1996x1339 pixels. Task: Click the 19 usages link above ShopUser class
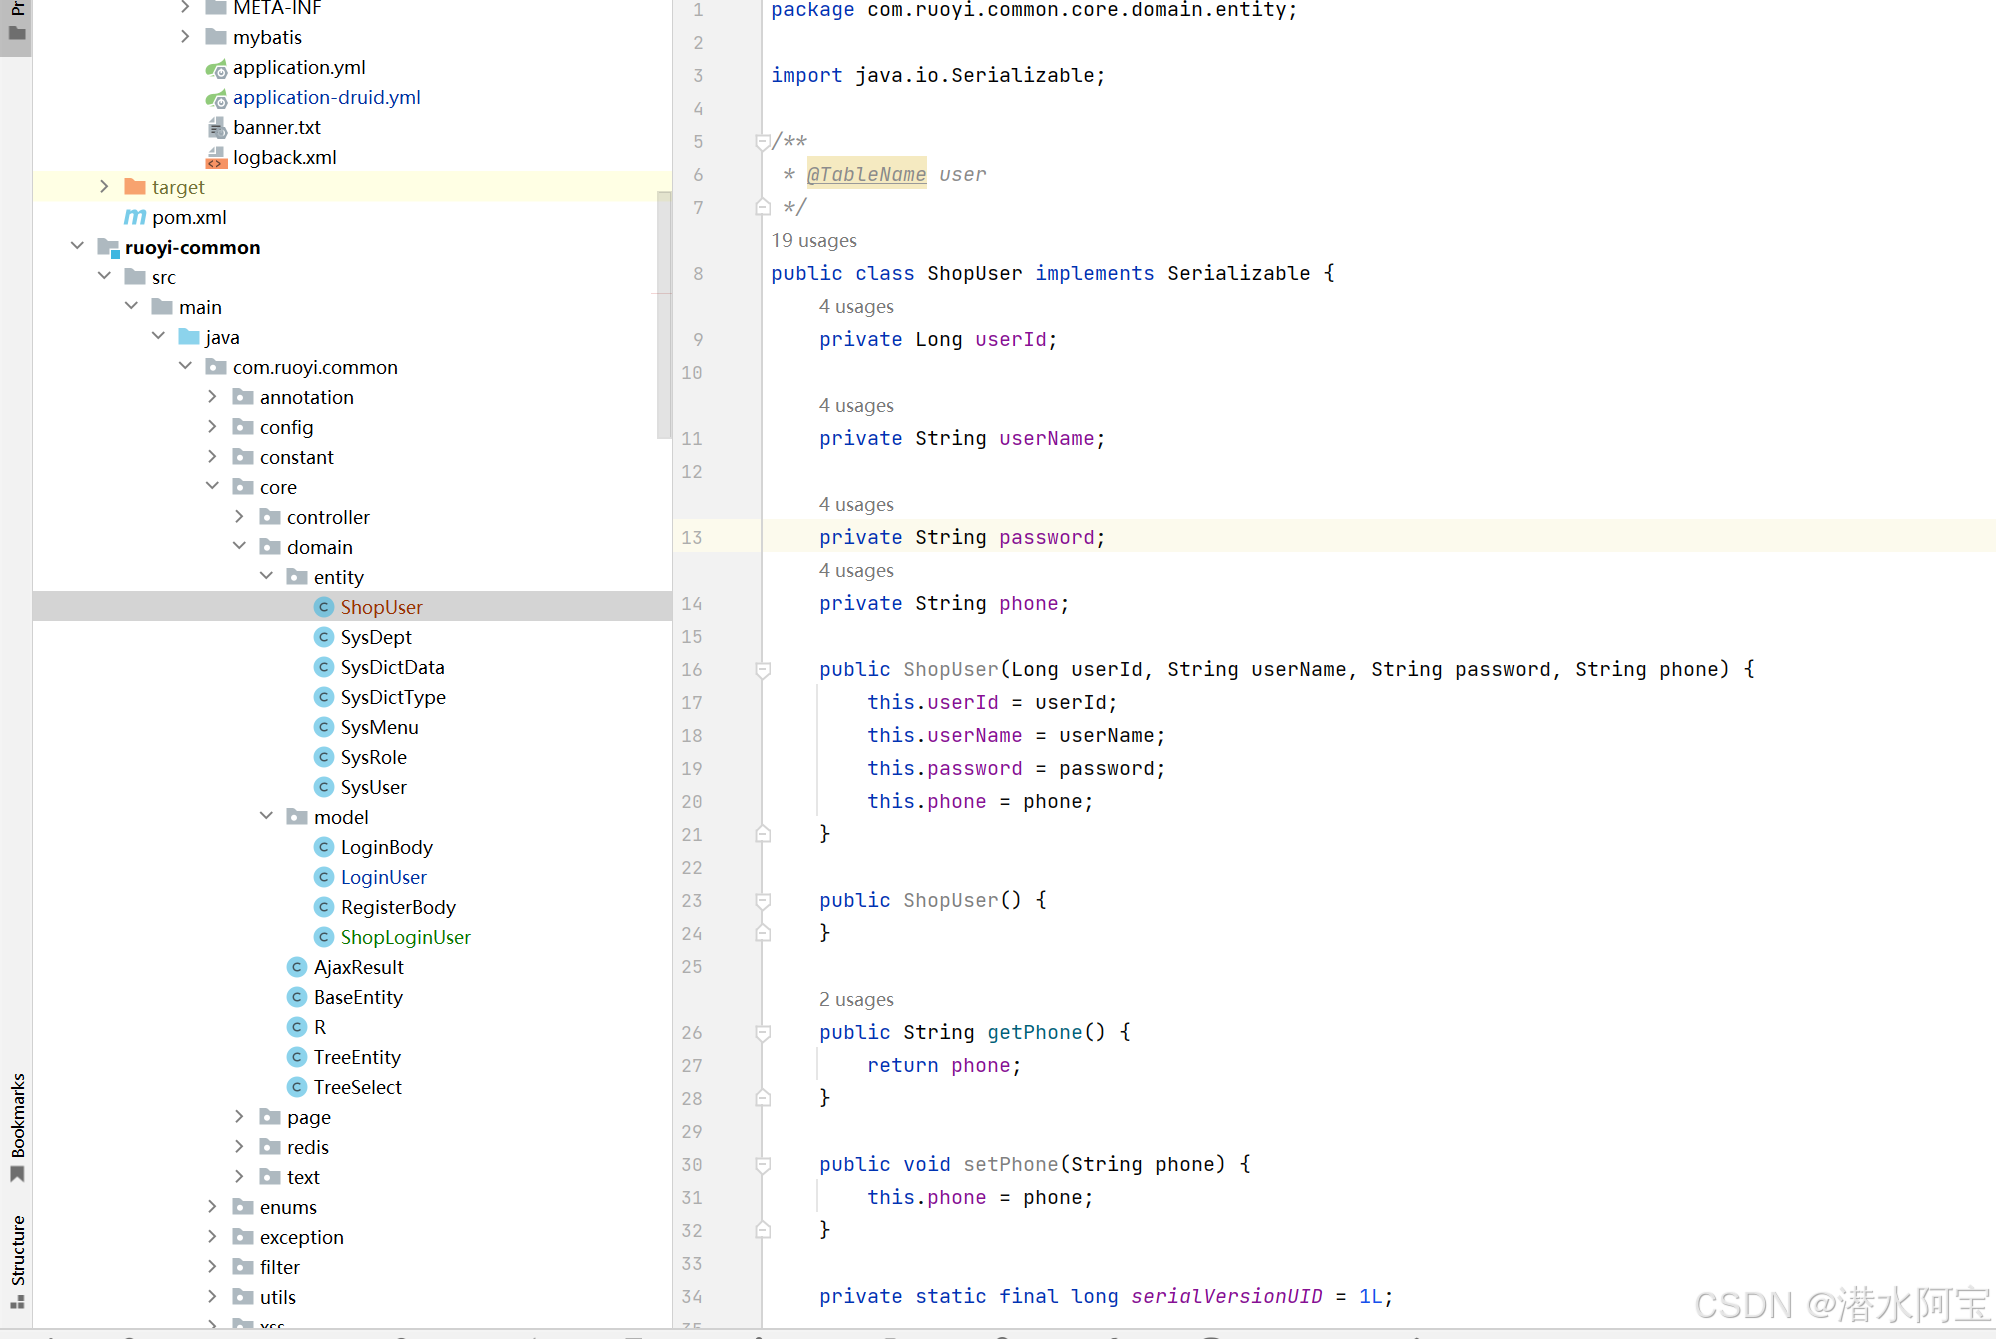click(813, 240)
